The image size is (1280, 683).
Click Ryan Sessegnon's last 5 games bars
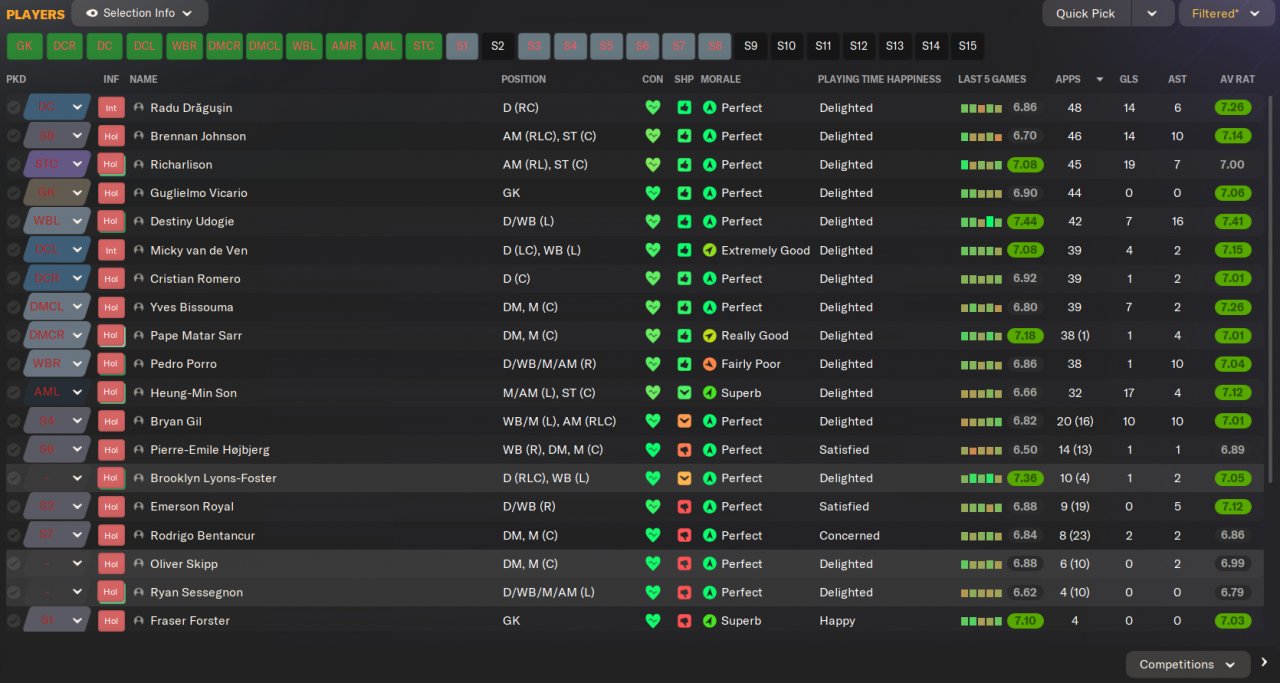click(981, 592)
